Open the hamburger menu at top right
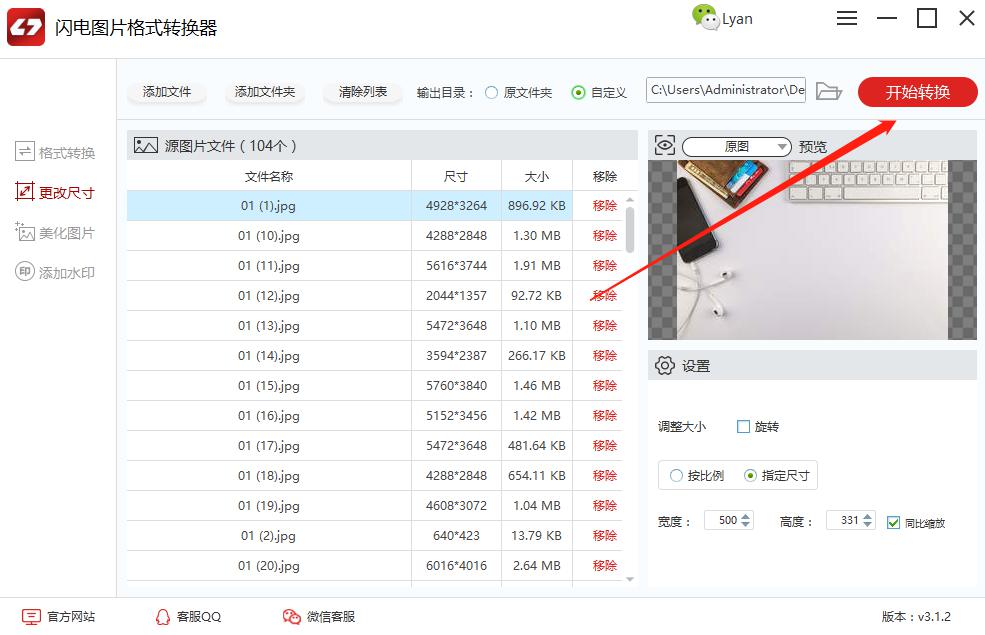Viewport: 985px width, 635px height. pos(847,18)
